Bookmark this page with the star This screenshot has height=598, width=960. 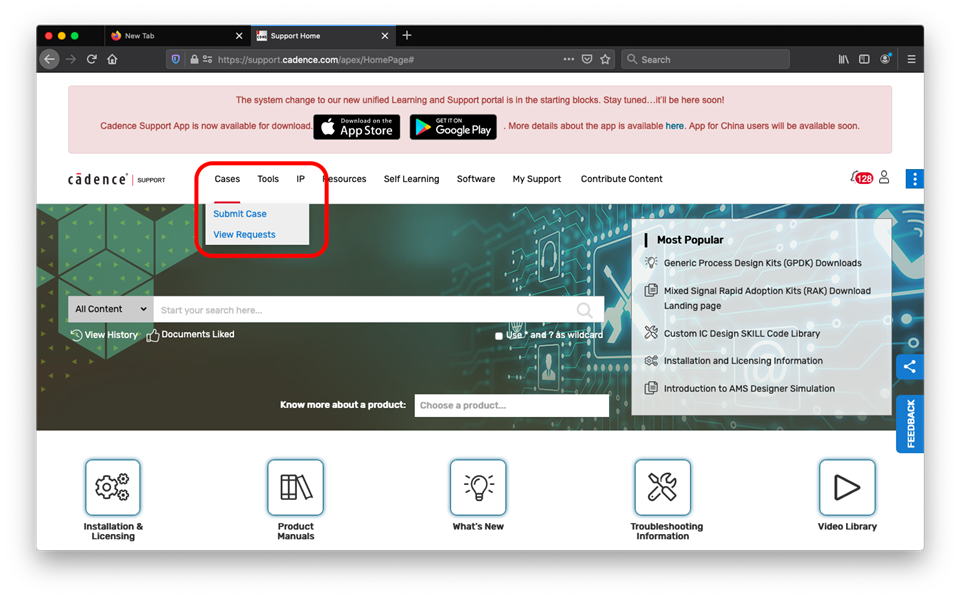pos(606,59)
